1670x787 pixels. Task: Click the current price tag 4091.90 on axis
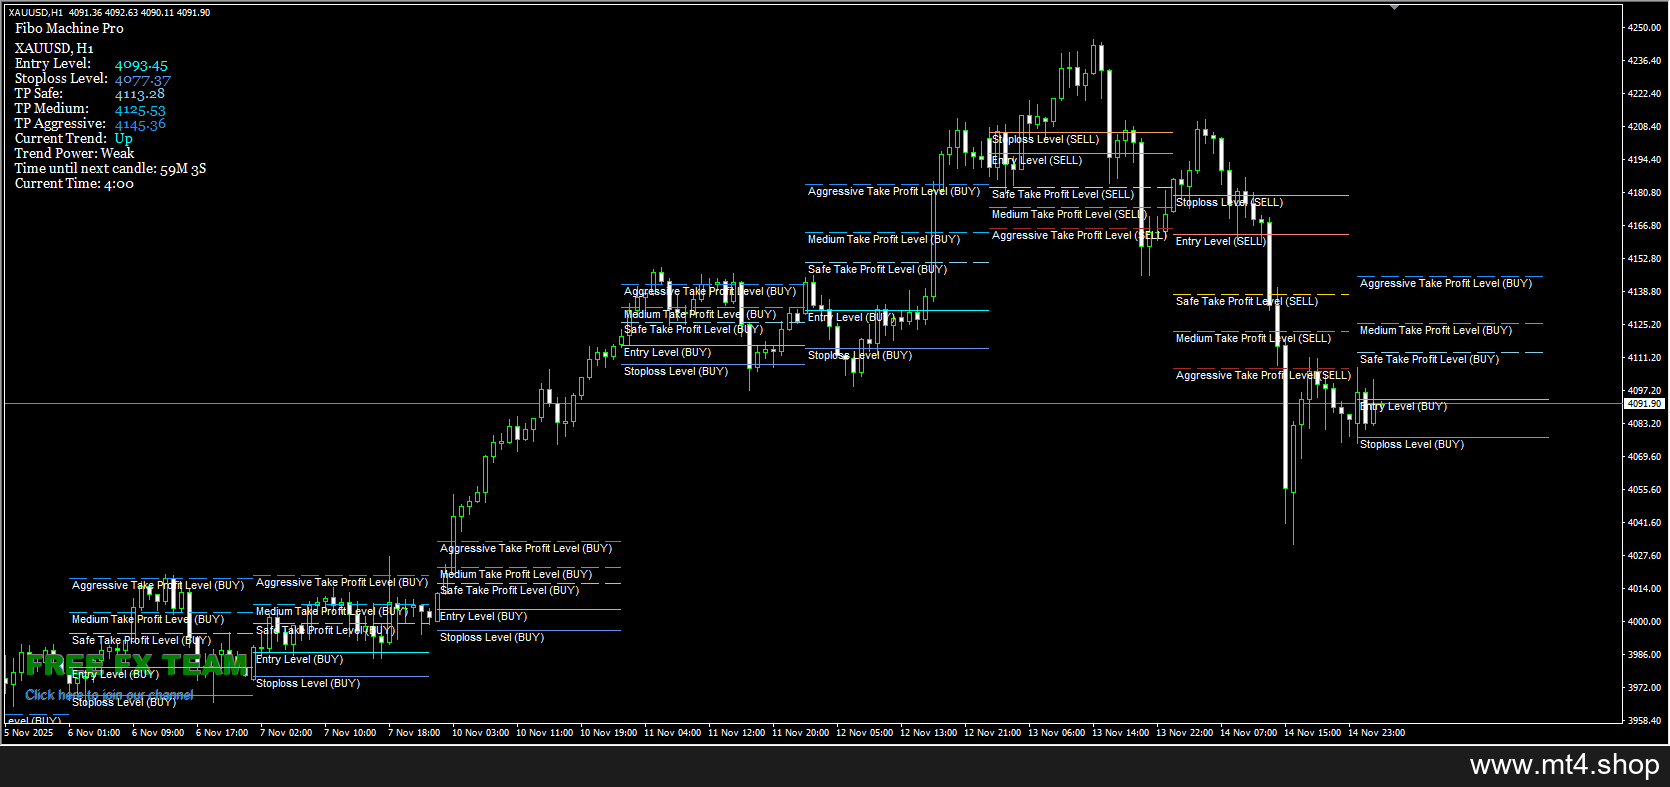1644,404
